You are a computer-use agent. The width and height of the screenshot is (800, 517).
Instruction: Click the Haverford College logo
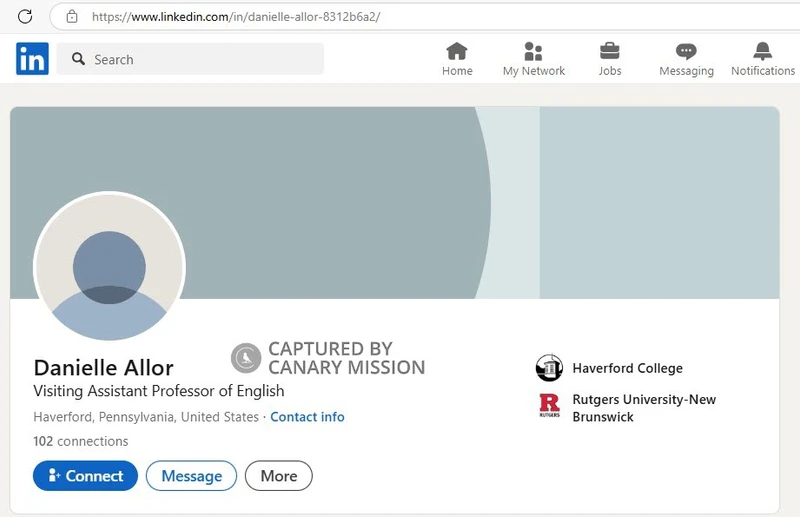point(549,368)
